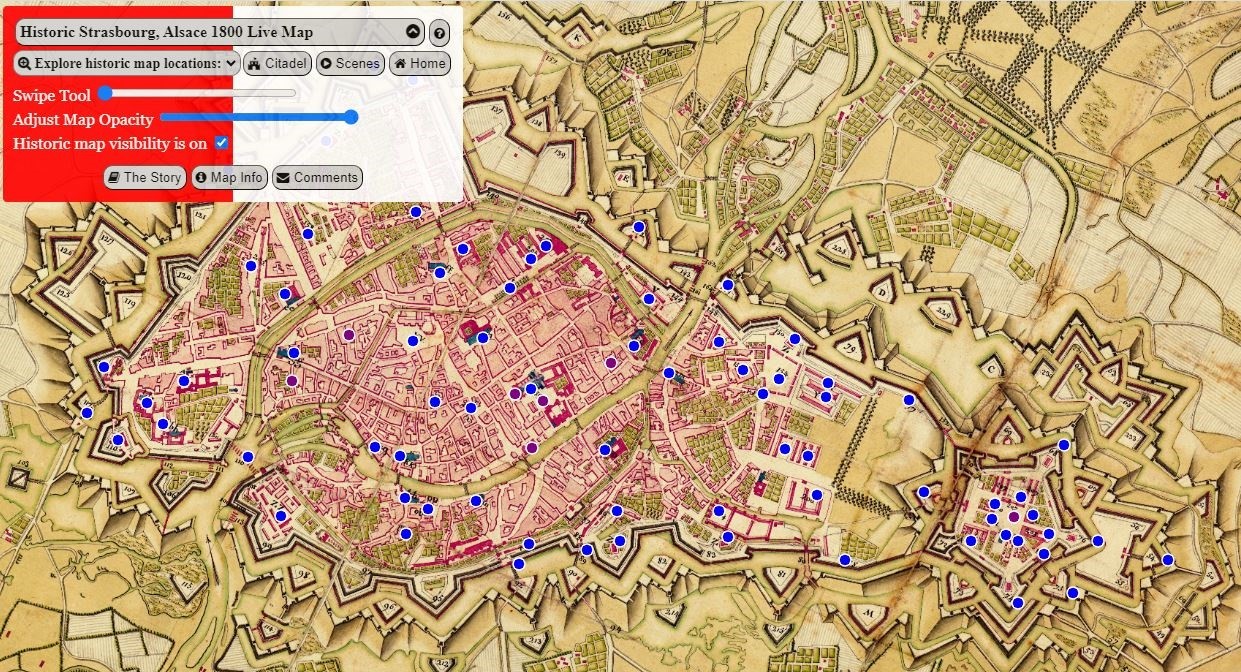Jump to the Citadel view
The width and height of the screenshot is (1241, 672).
277,63
